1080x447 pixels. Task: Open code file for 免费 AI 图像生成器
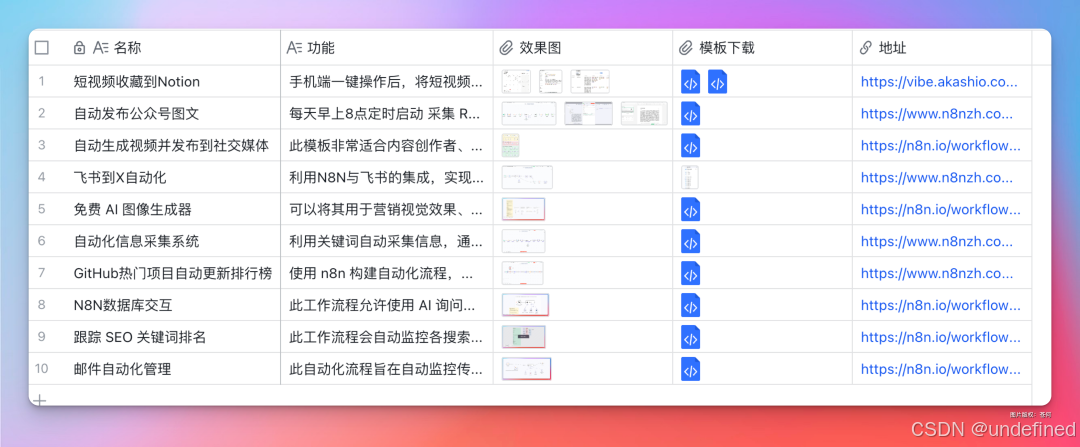click(690, 209)
